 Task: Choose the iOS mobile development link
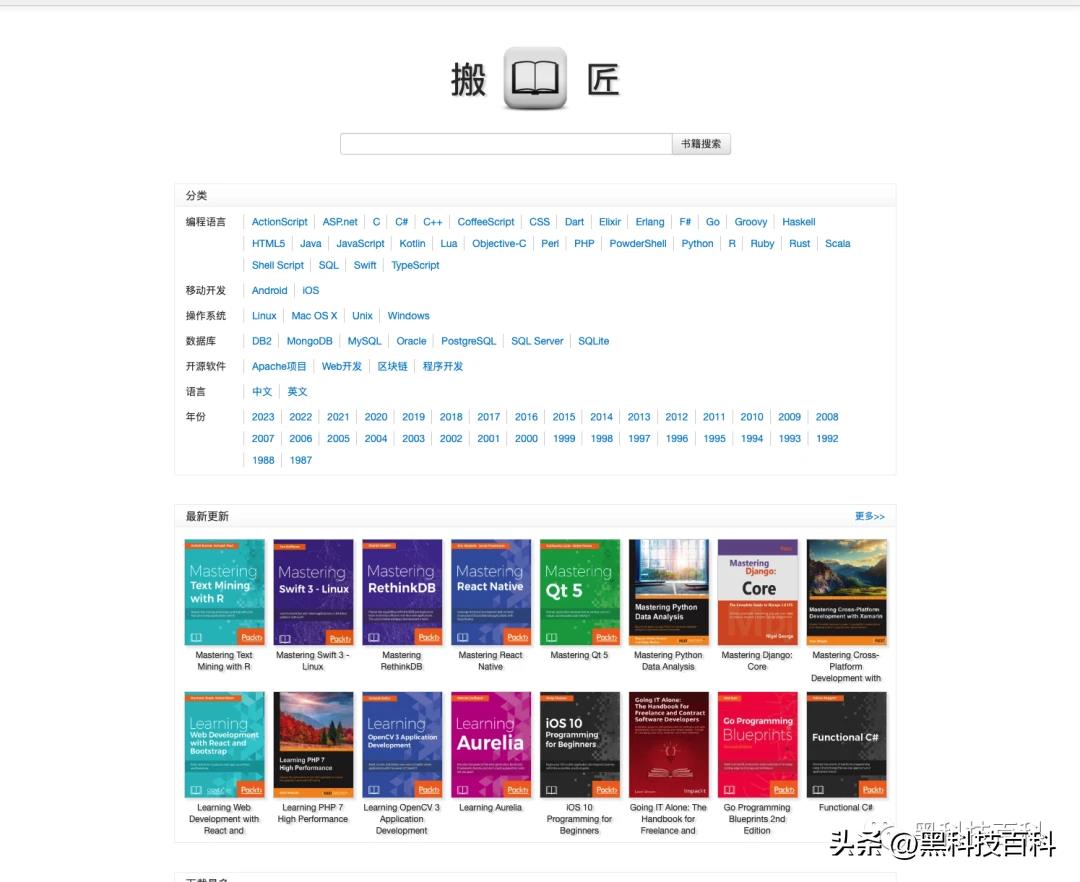(311, 291)
